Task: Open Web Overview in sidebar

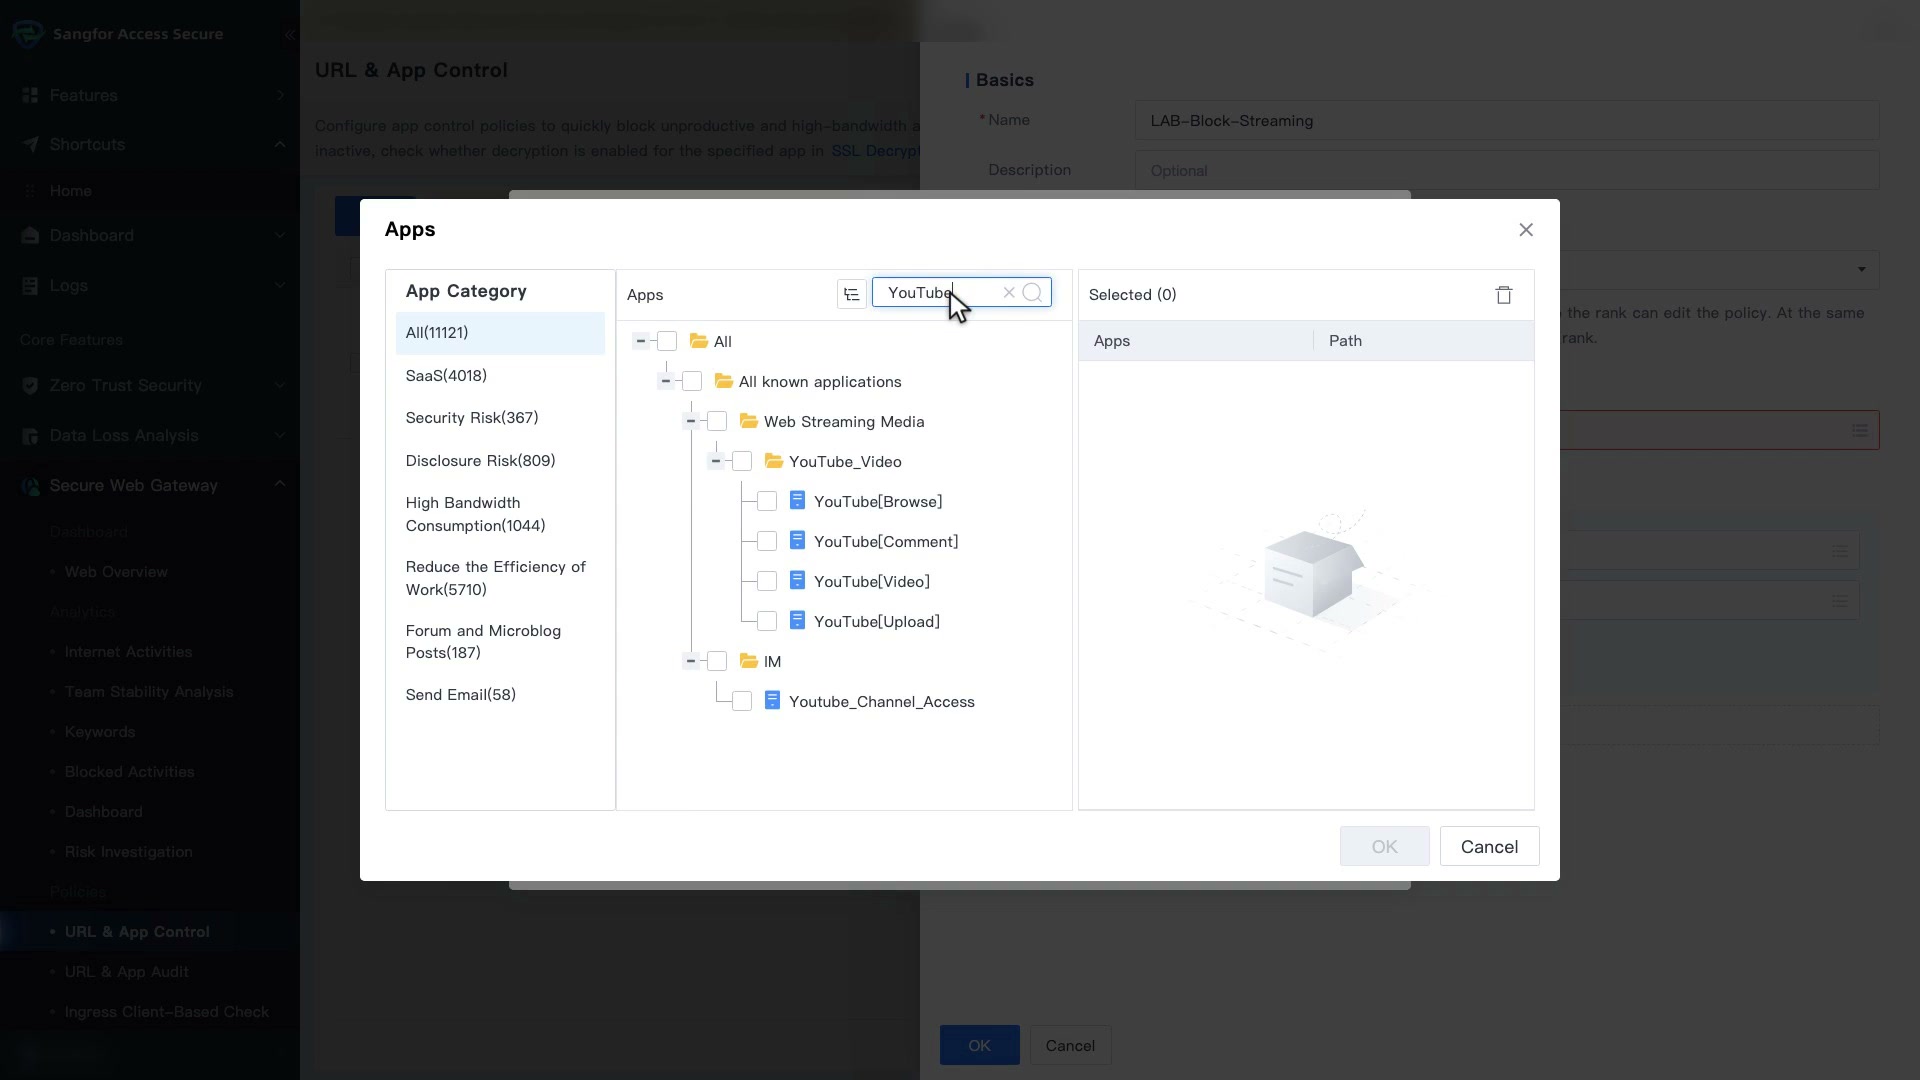Action: coord(116,572)
